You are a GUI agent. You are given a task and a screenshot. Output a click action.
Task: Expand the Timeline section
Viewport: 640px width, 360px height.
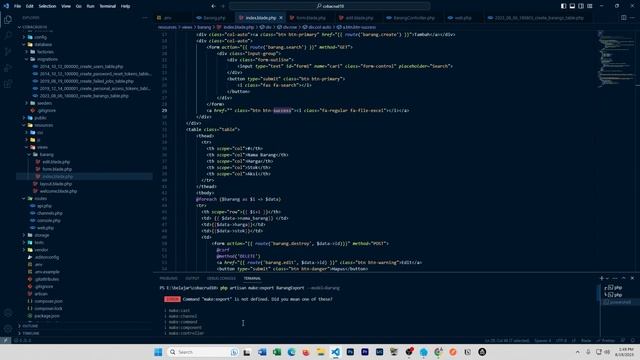point(31,333)
